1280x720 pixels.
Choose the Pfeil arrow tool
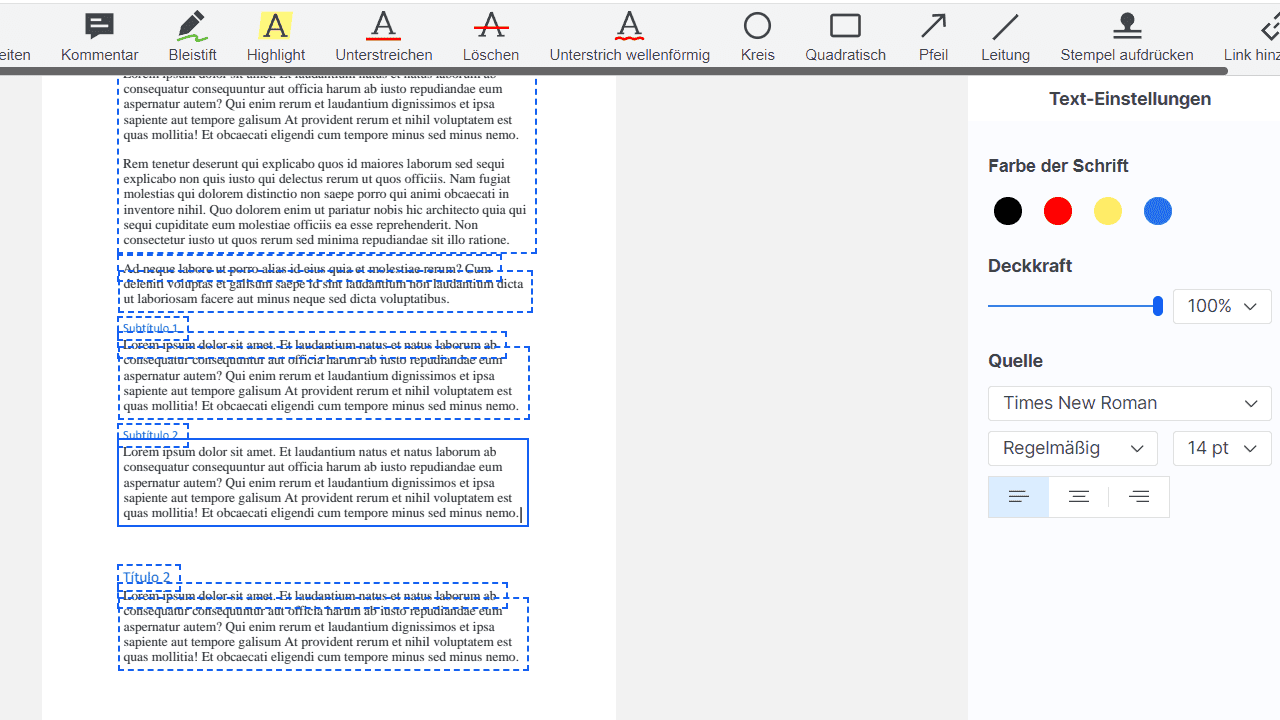(933, 37)
